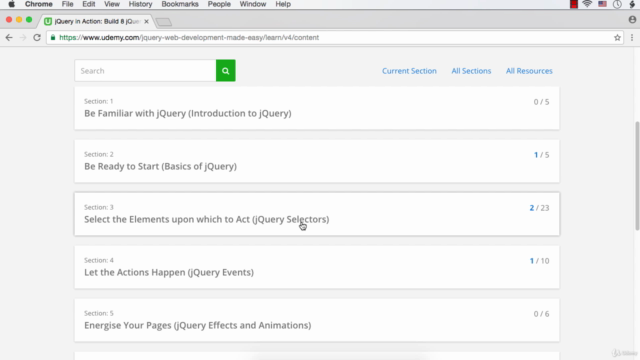Expand Section 3 Select the Elements
The height and width of the screenshot is (360, 640).
coord(317,214)
